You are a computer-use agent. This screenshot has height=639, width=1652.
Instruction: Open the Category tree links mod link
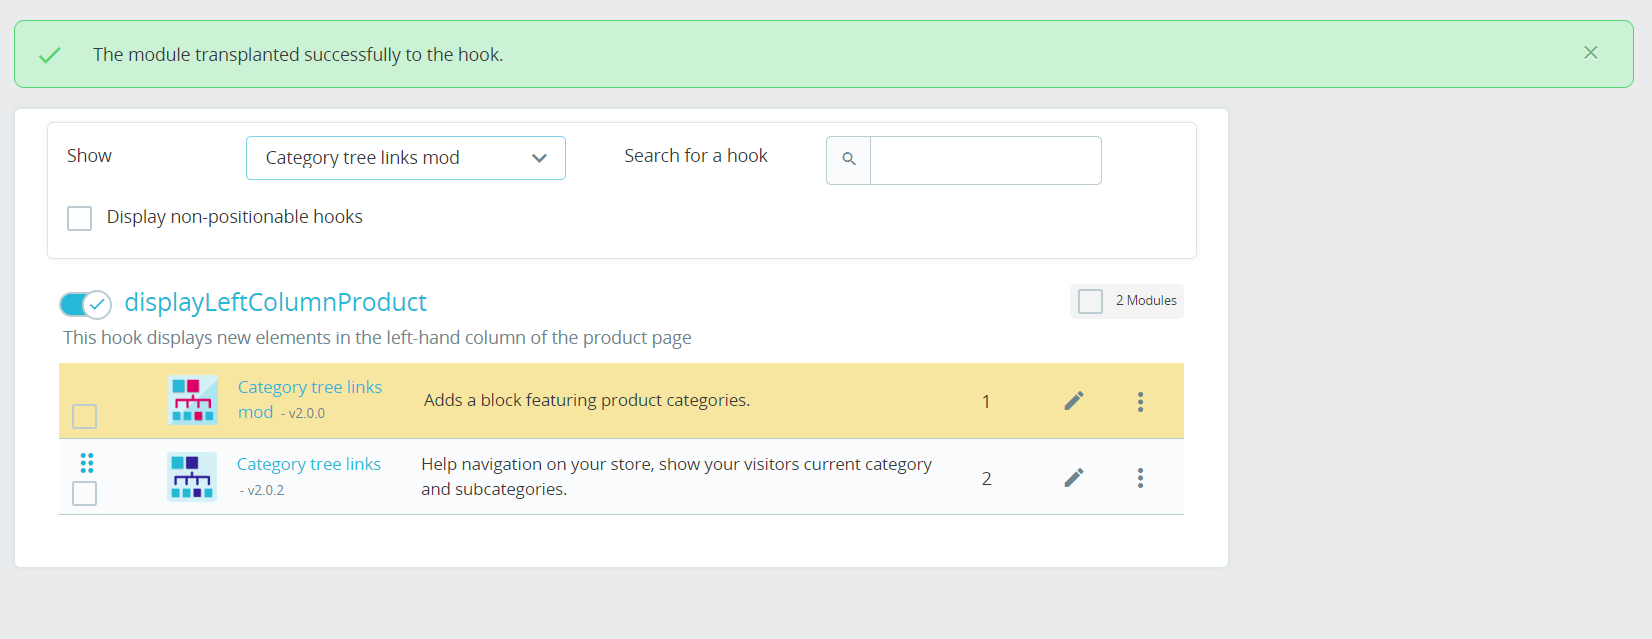[x=309, y=388]
